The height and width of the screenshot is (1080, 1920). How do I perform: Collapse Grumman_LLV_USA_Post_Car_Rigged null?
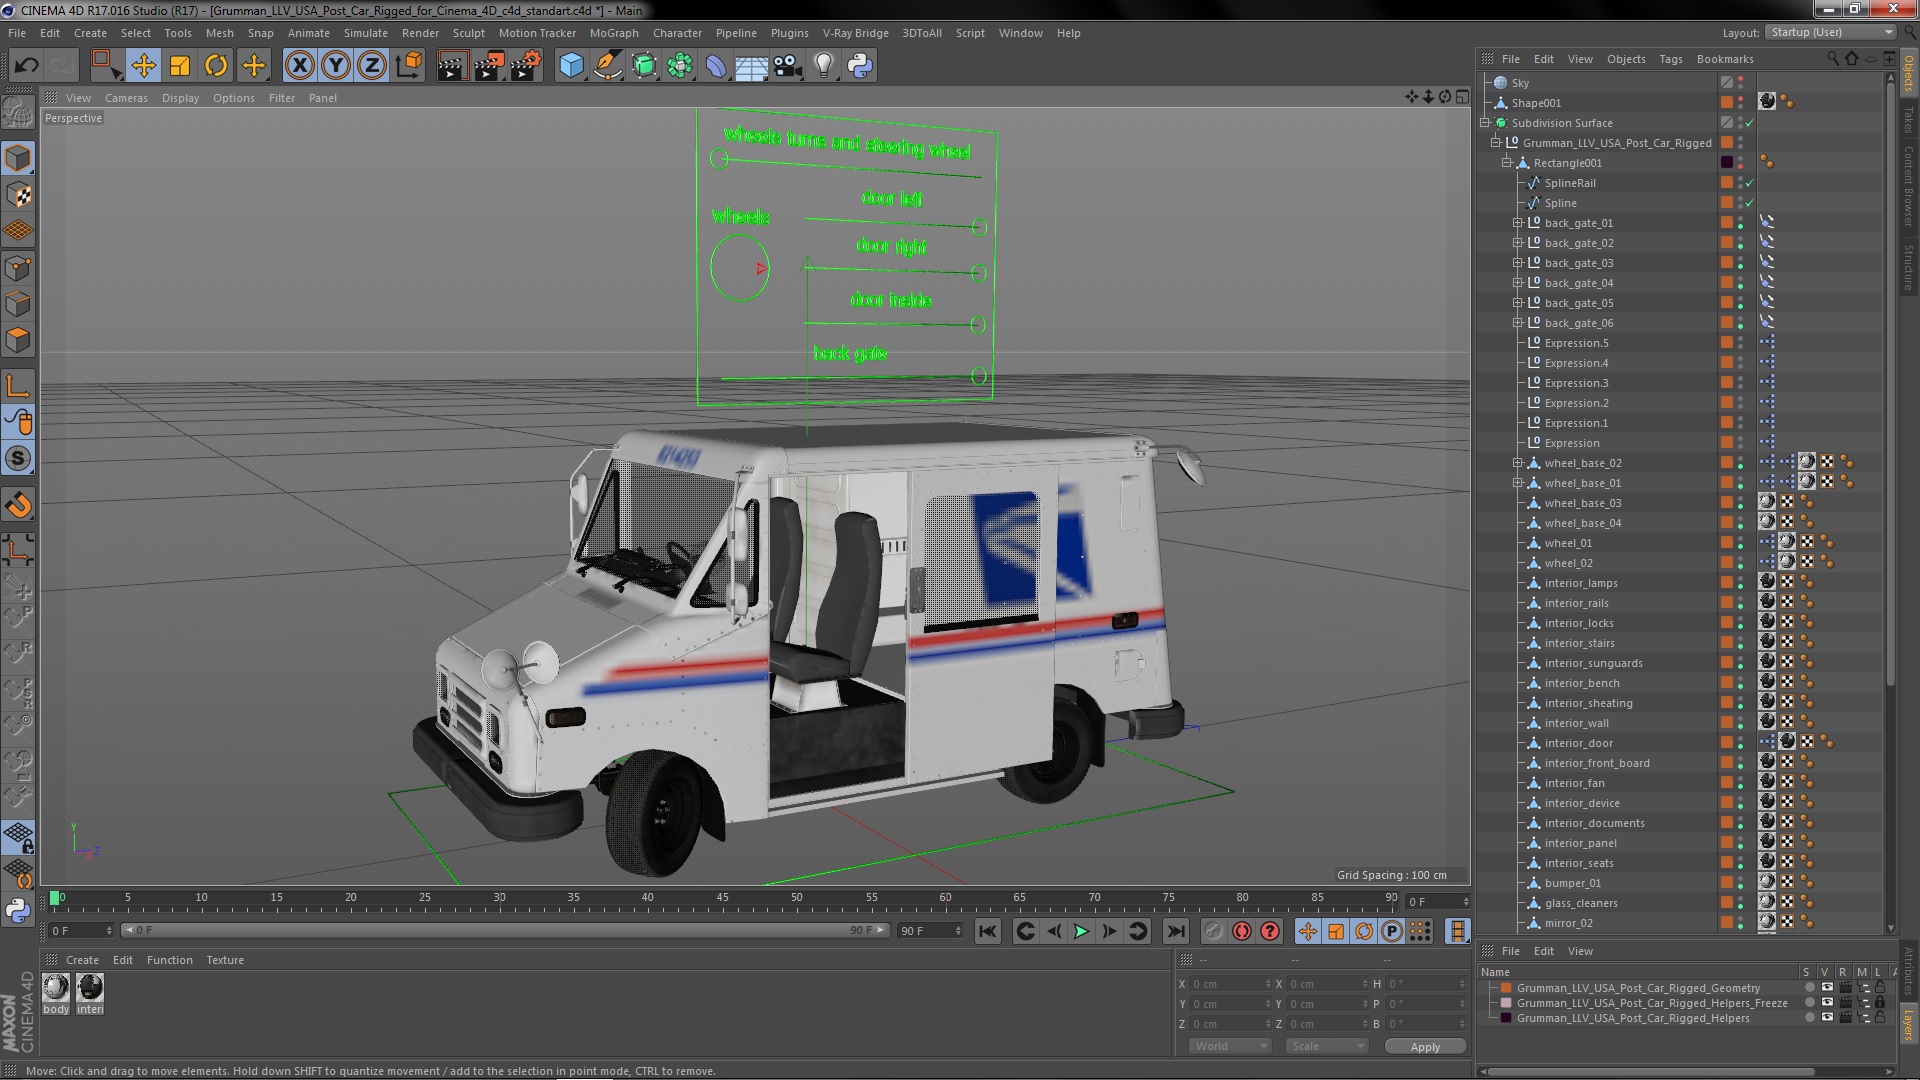[x=1495, y=143]
